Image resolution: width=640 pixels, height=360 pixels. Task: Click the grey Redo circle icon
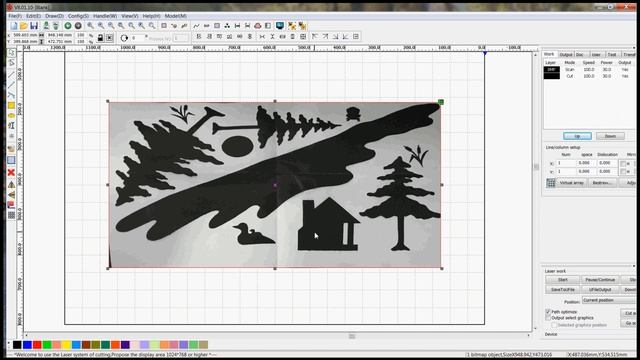78,26
